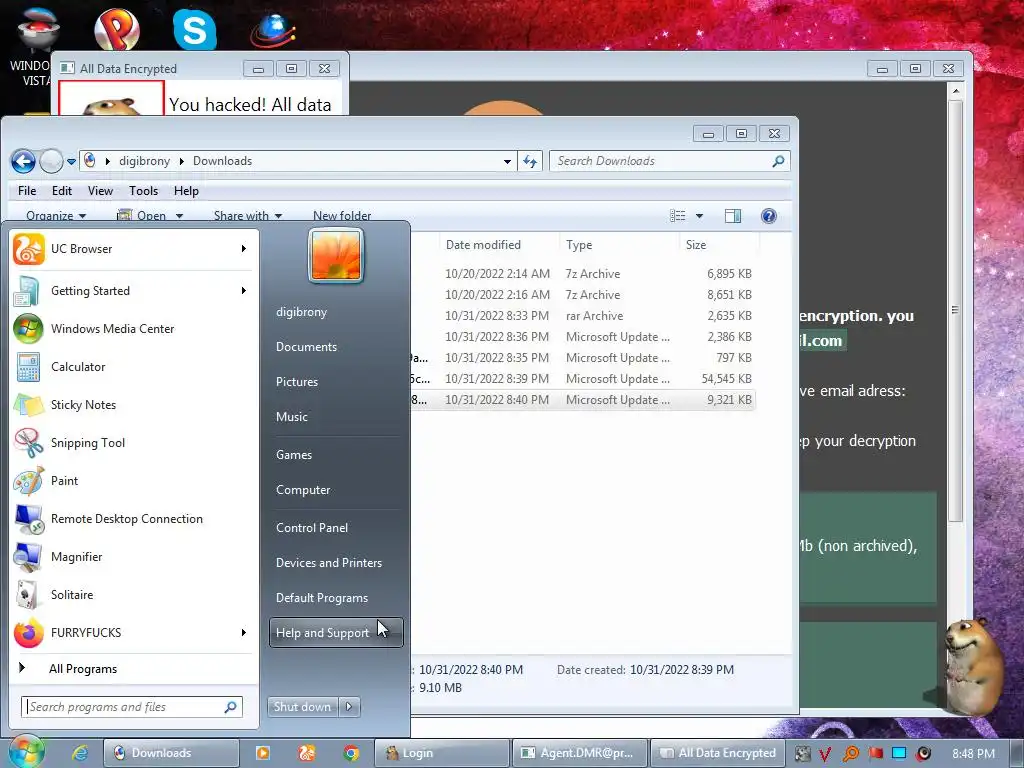1024x768 pixels.
Task: Select the rar Archive file row
Action: pos(583,316)
